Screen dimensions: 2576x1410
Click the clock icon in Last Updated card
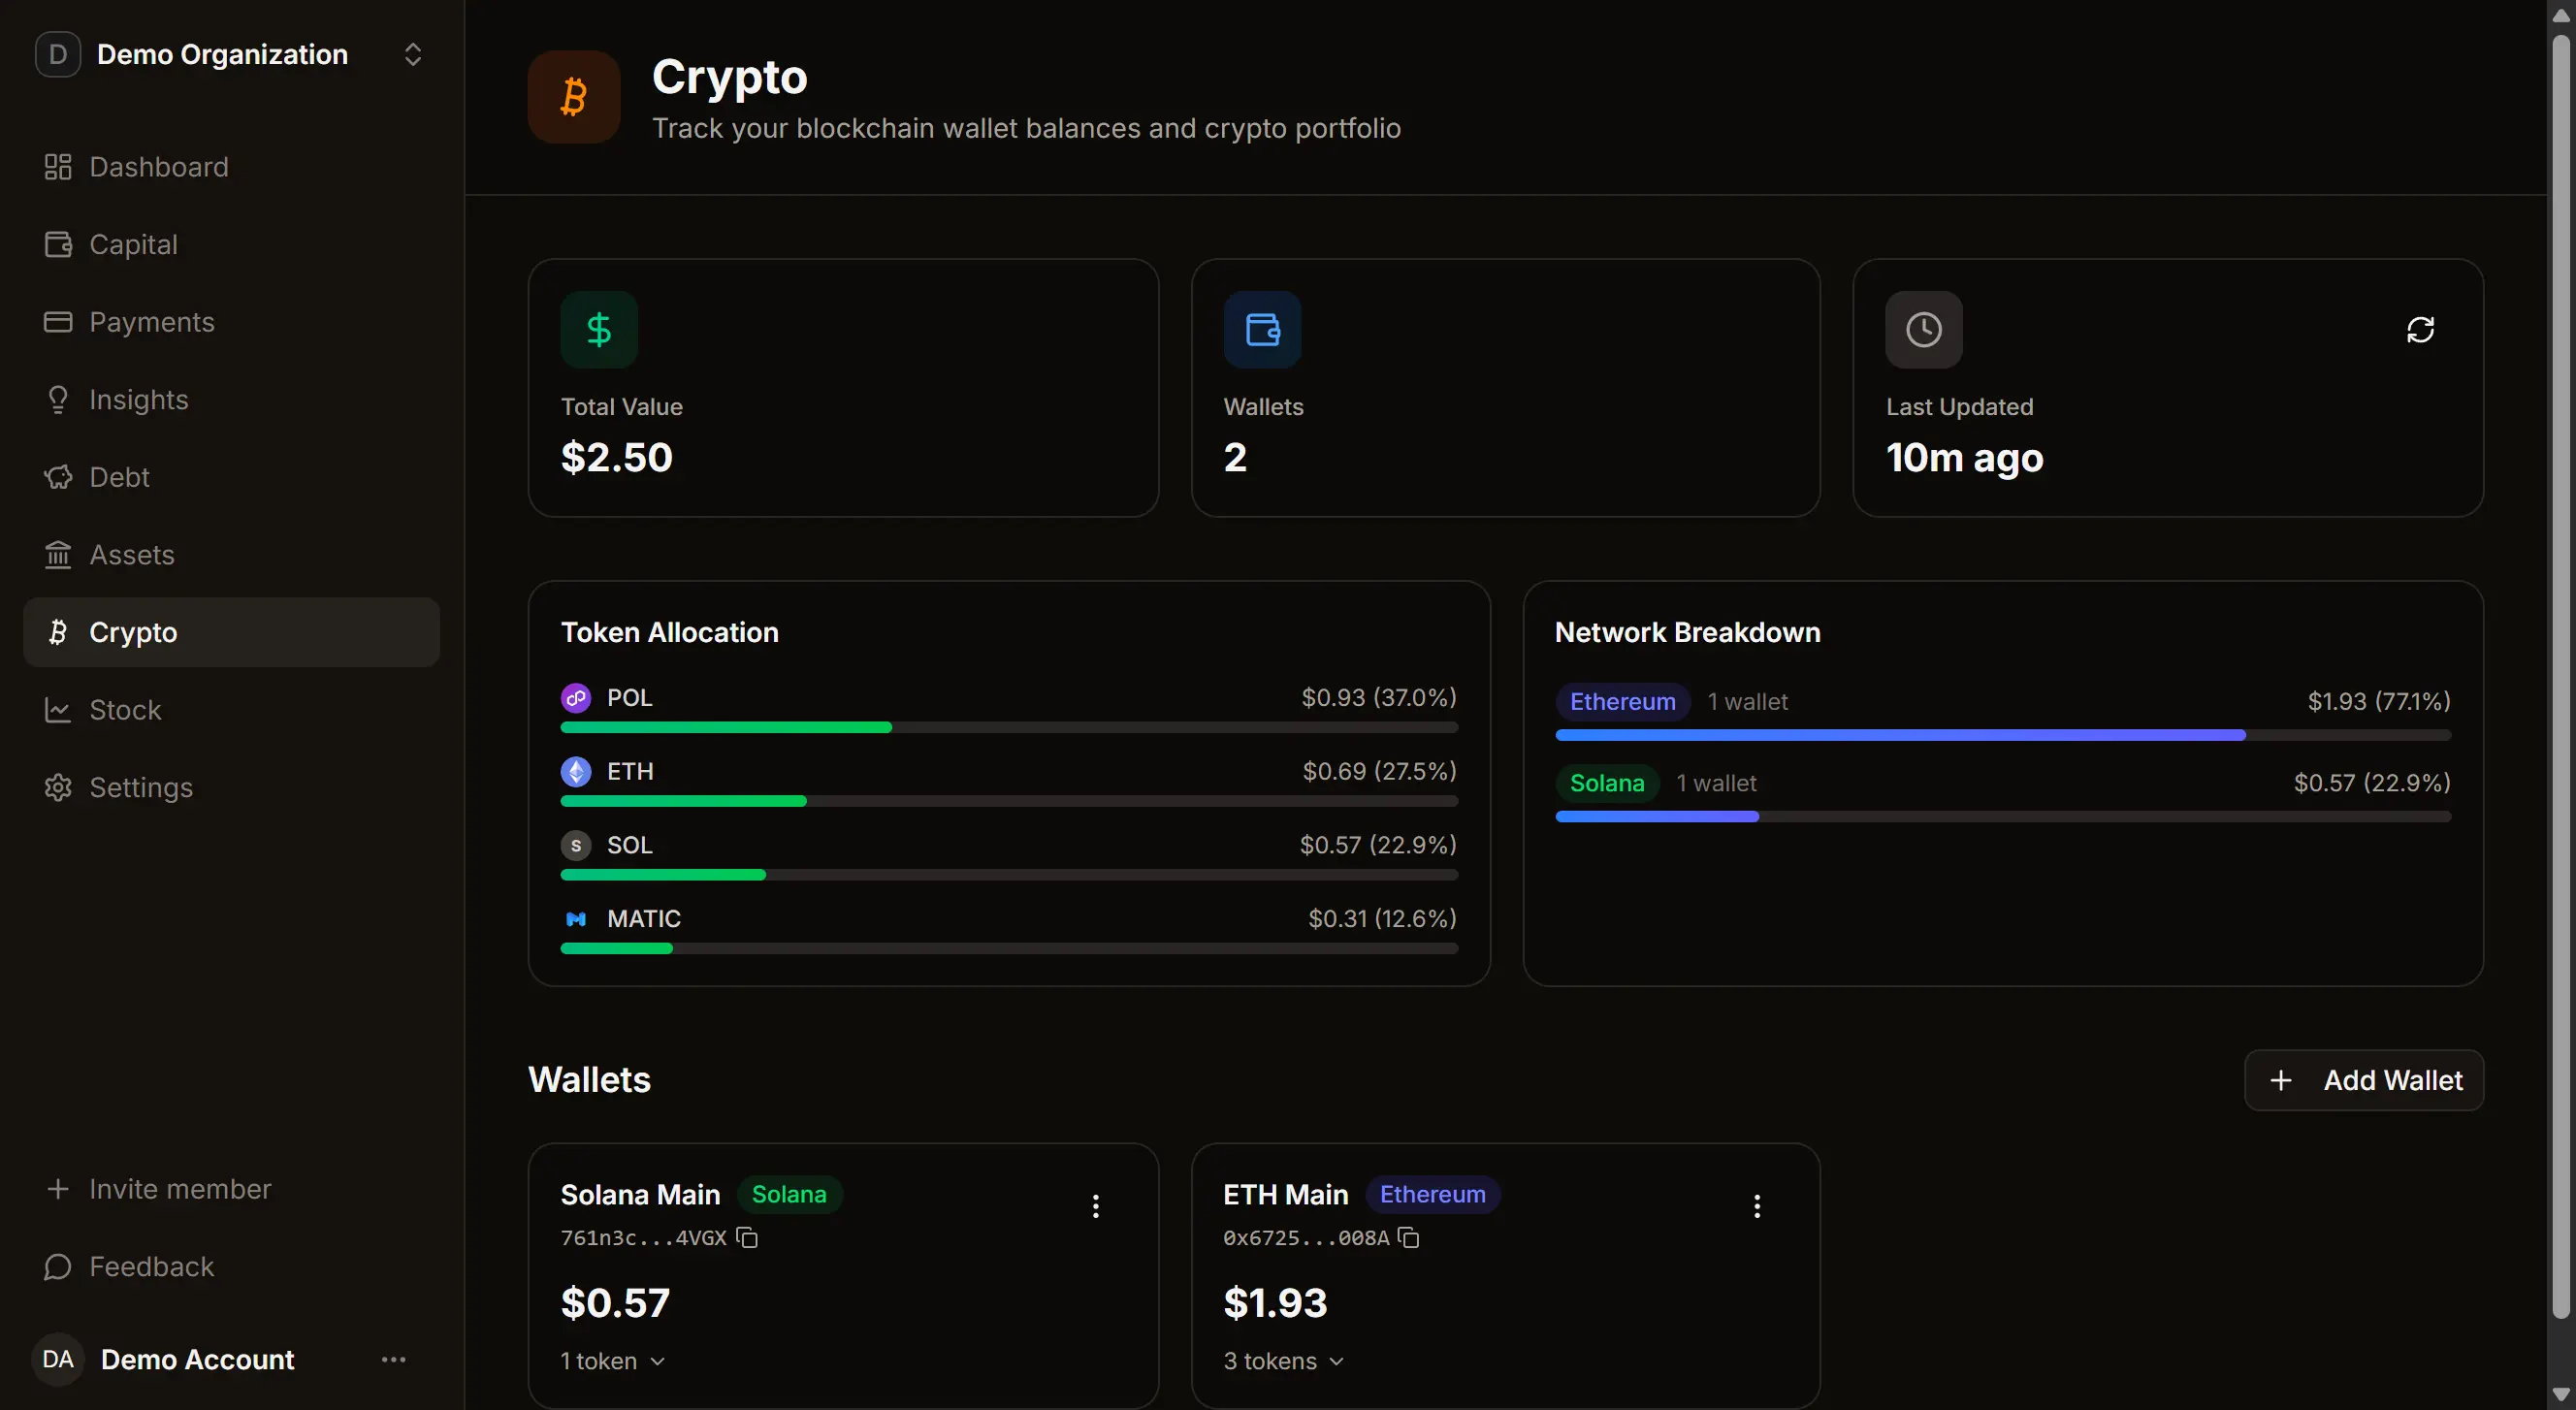1924,329
